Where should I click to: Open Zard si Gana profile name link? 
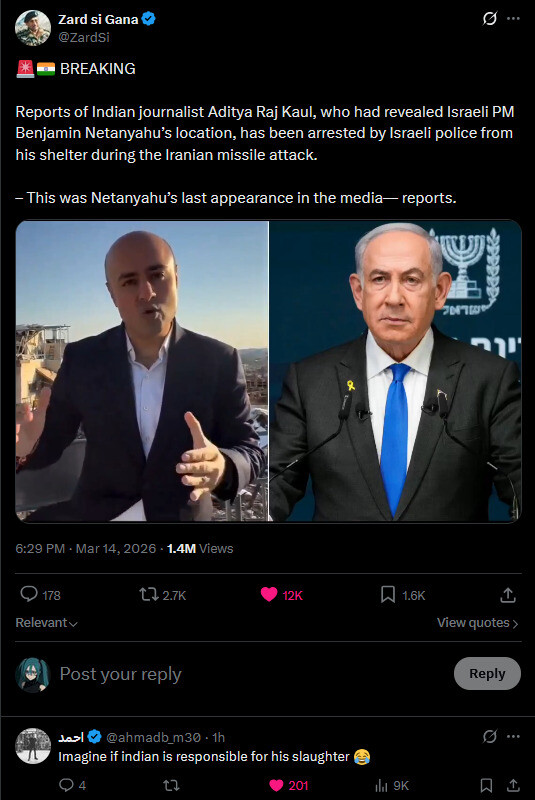coord(98,19)
